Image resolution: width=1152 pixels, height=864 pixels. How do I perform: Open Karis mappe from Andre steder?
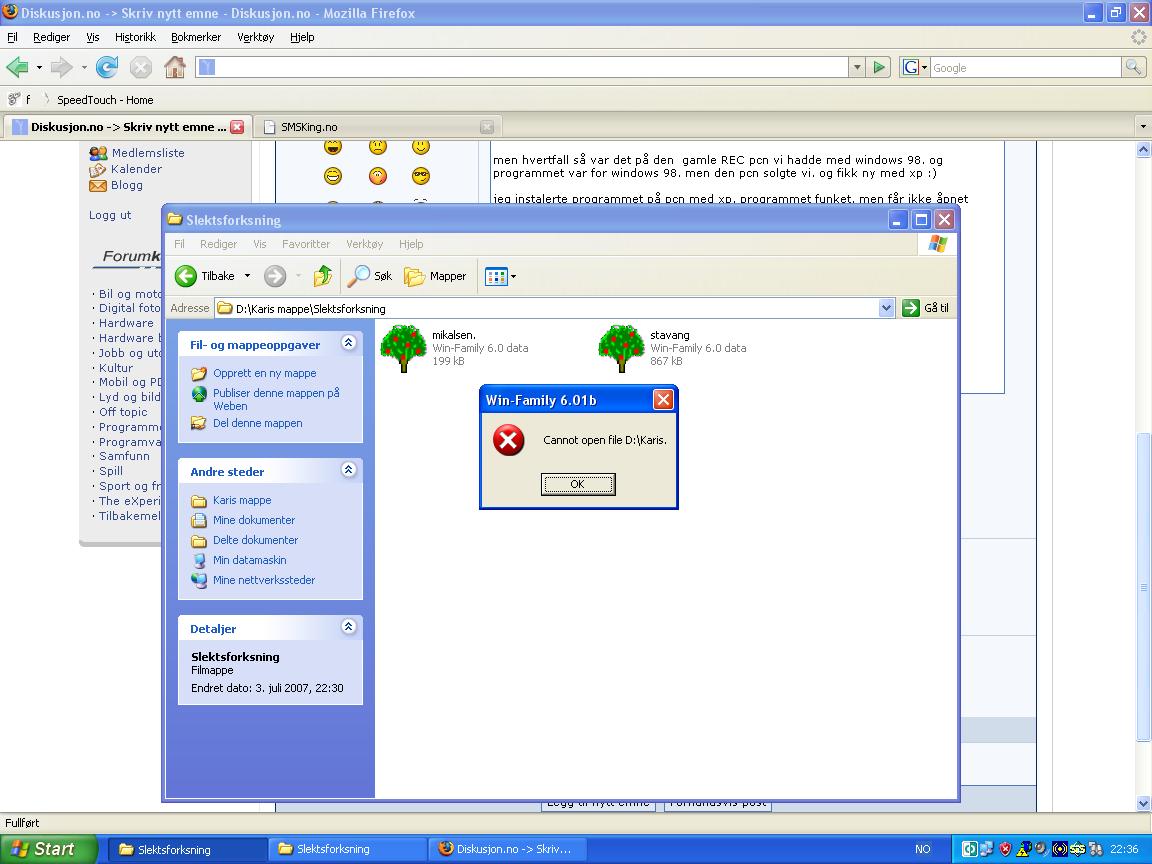point(242,500)
